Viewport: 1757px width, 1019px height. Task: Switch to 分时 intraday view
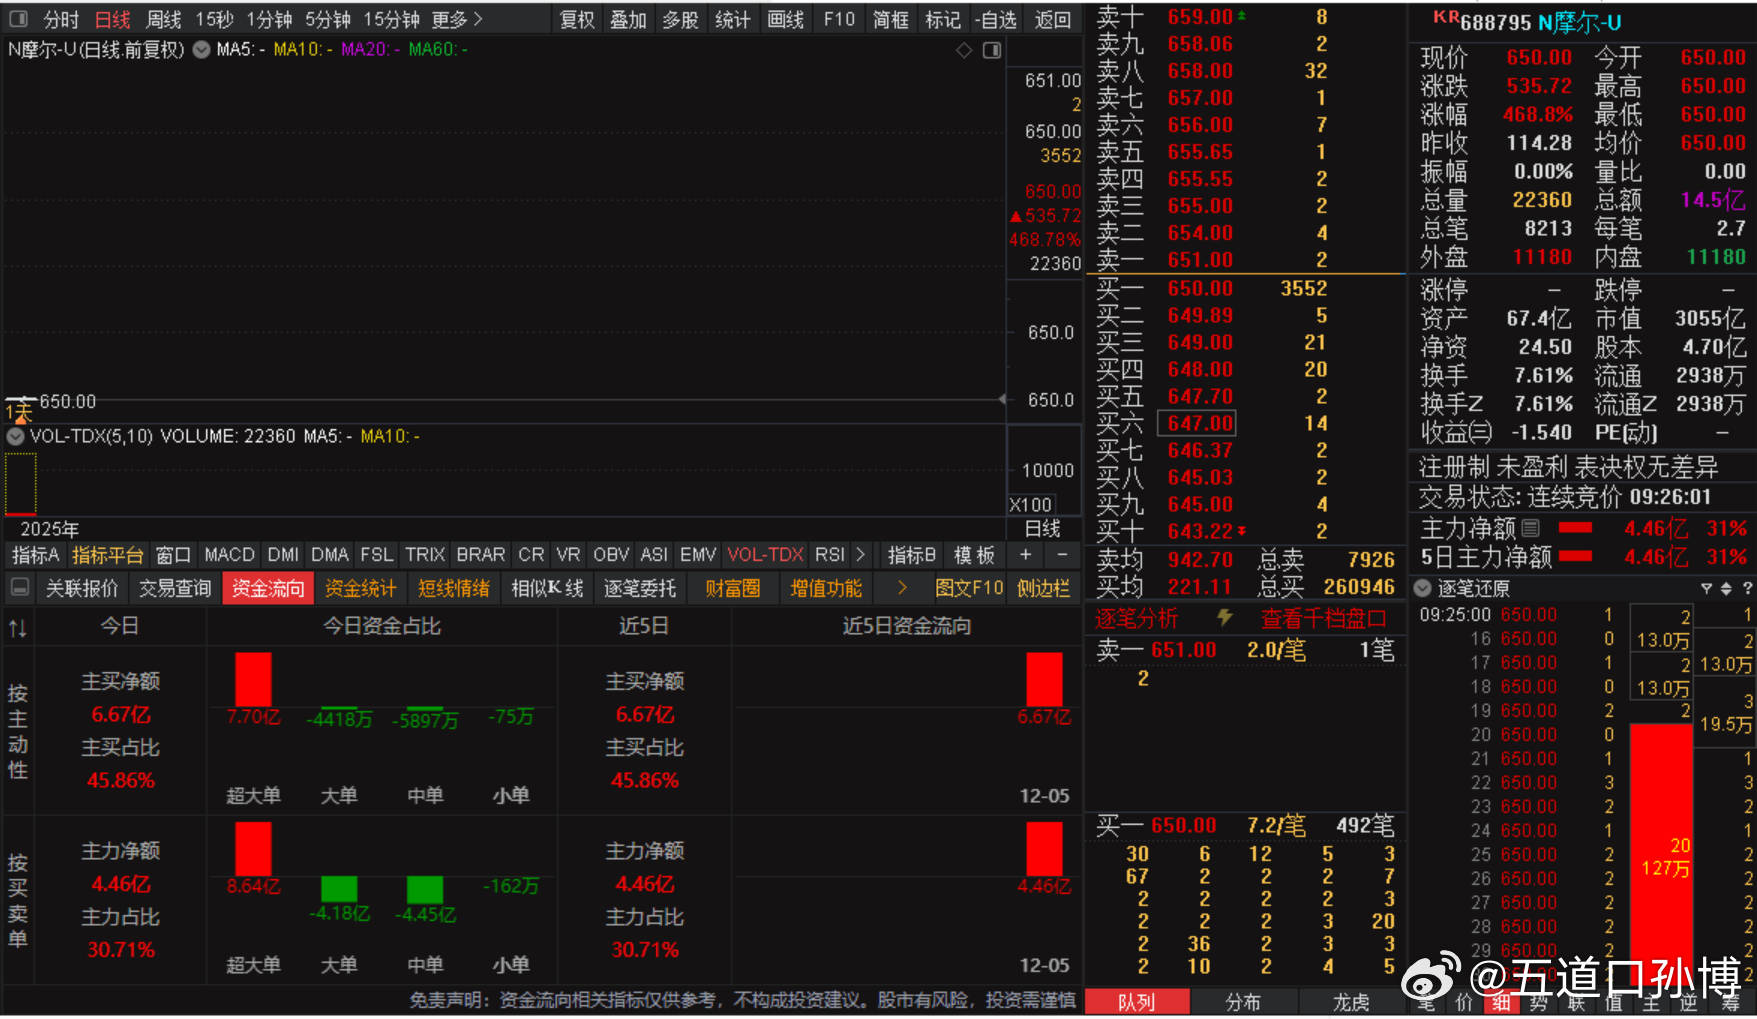61,19
